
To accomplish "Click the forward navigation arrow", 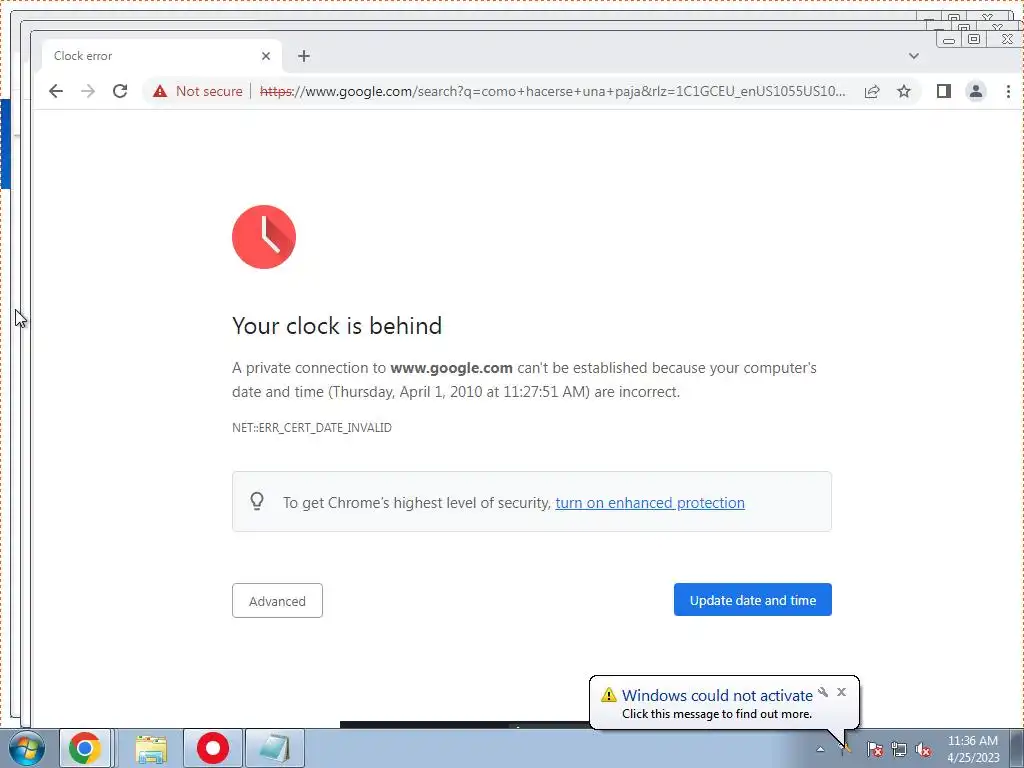I will click(x=88, y=91).
